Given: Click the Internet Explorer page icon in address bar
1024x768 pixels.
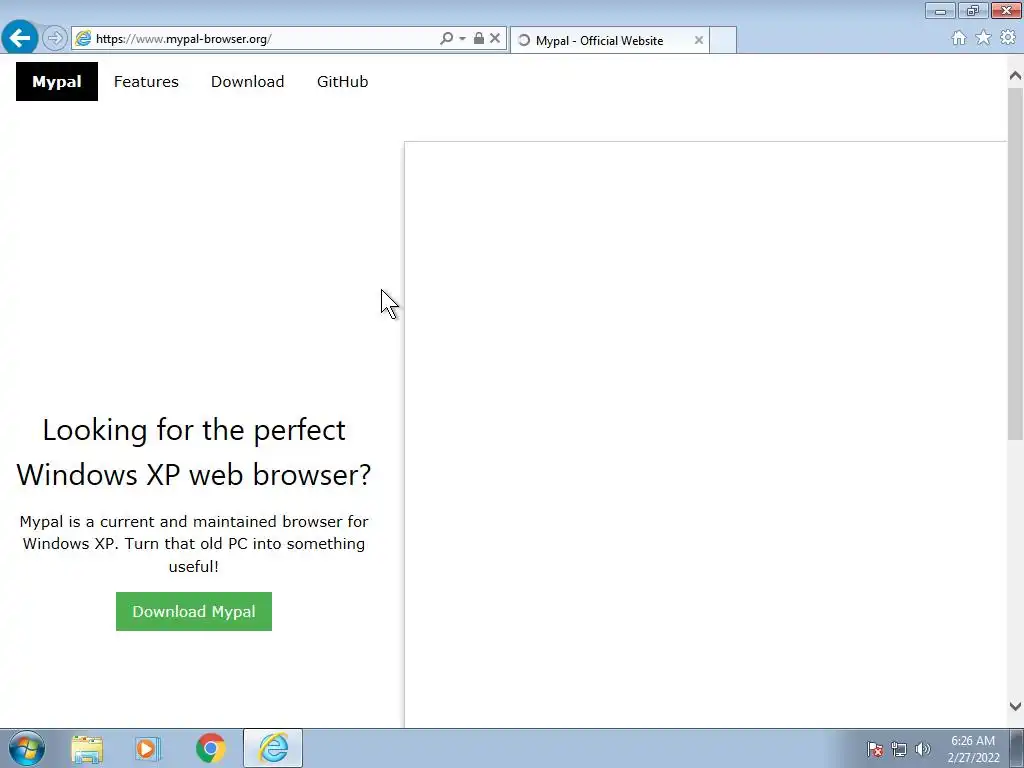Looking at the screenshot, I should pos(83,39).
